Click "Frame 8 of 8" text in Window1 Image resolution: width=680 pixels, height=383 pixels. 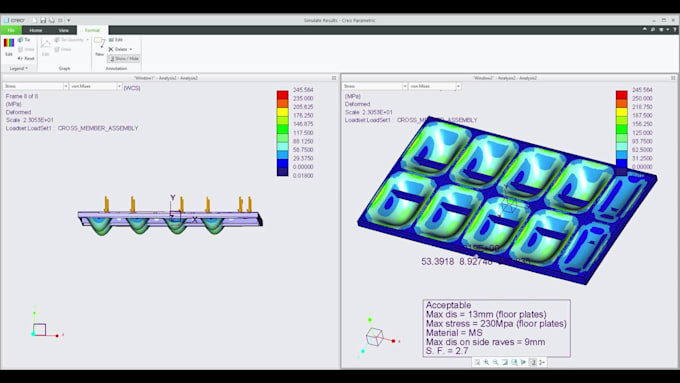[22, 96]
